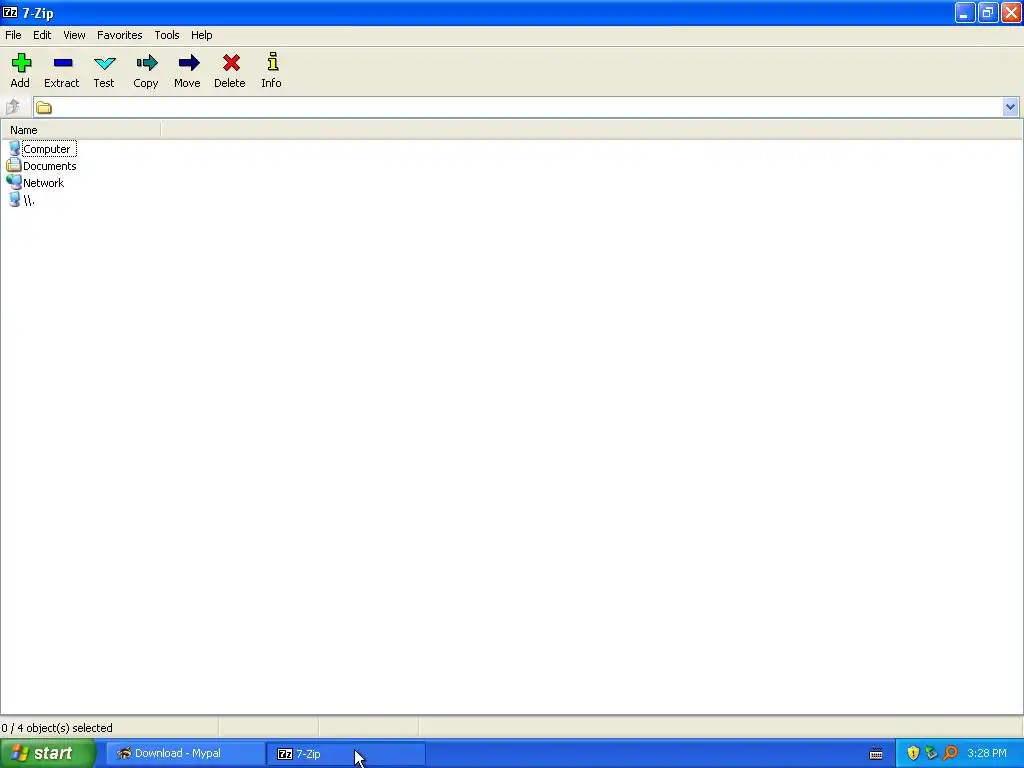Open the View menu
Image resolution: width=1024 pixels, height=768 pixels.
click(74, 35)
